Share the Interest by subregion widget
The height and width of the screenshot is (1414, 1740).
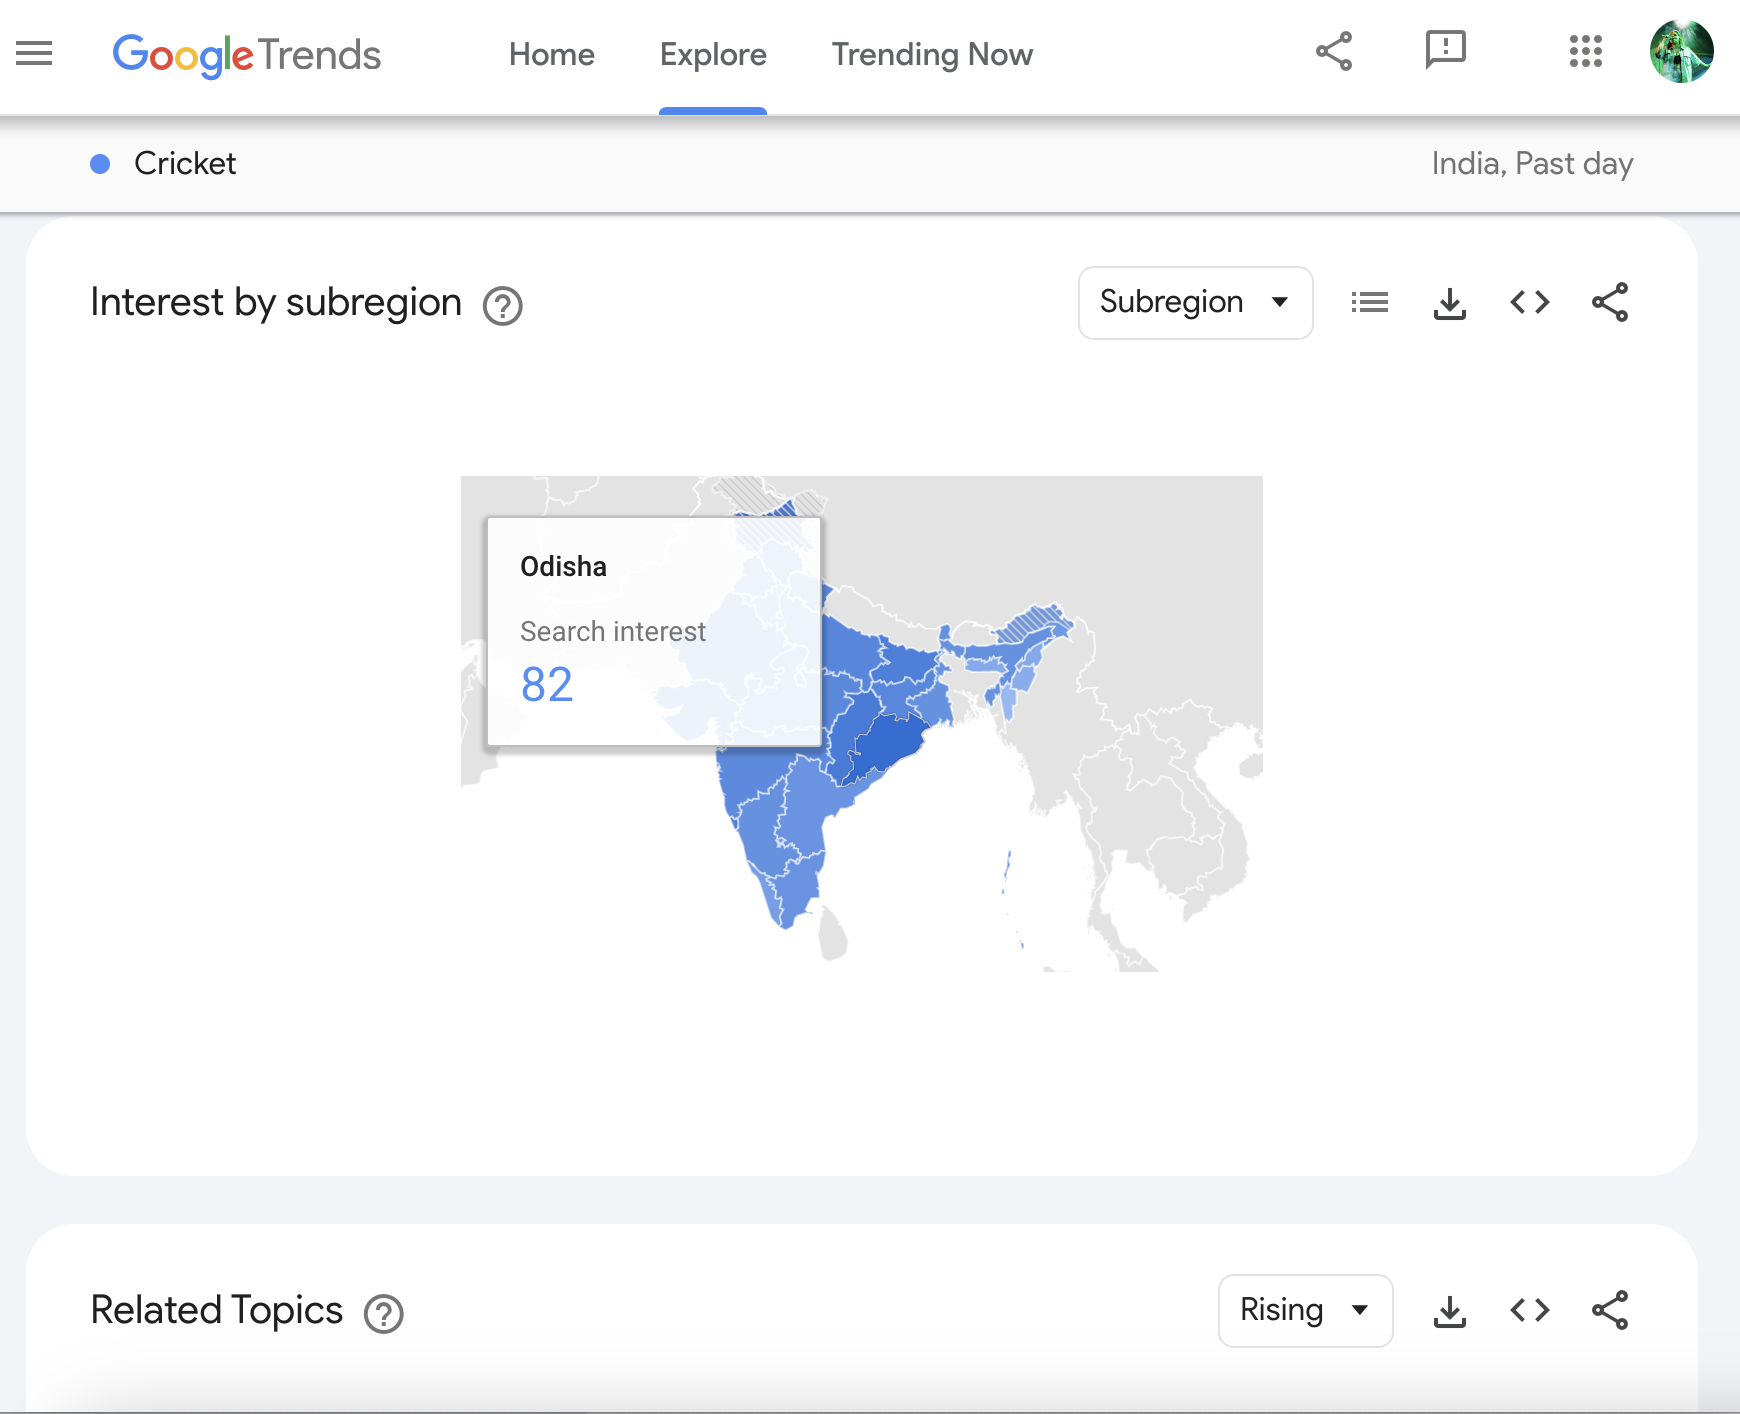point(1609,302)
